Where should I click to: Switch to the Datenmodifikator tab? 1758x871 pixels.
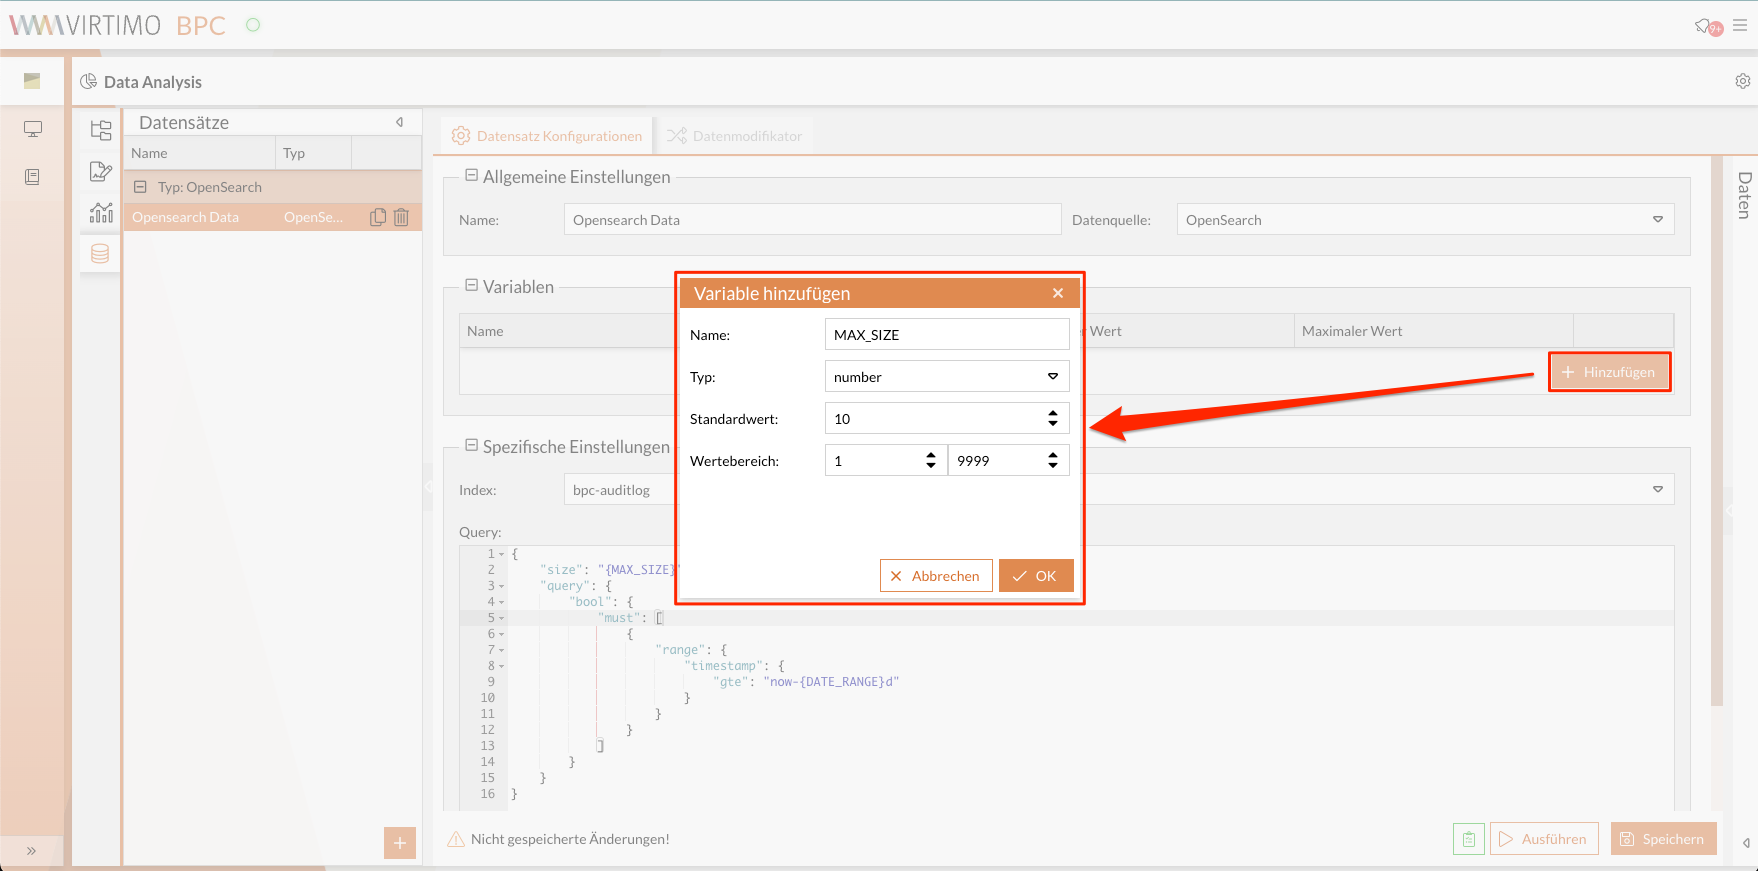(x=735, y=136)
